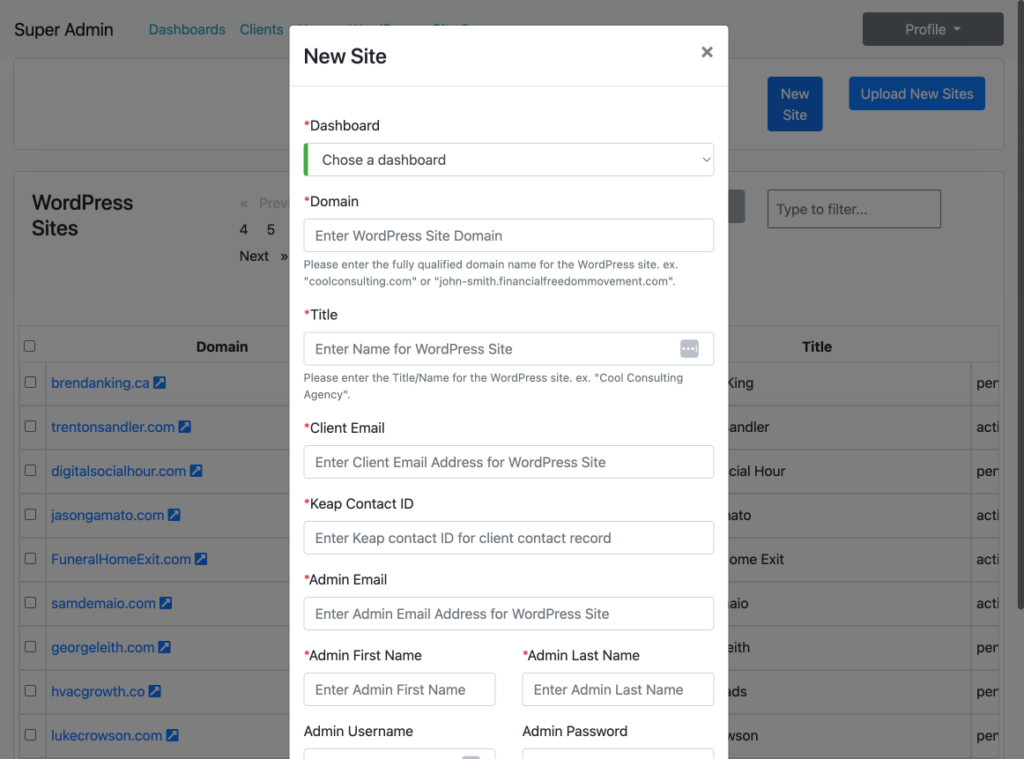Check the box for samdemaio.com row
Image resolution: width=1024 pixels, height=759 pixels.
[x=31, y=602]
